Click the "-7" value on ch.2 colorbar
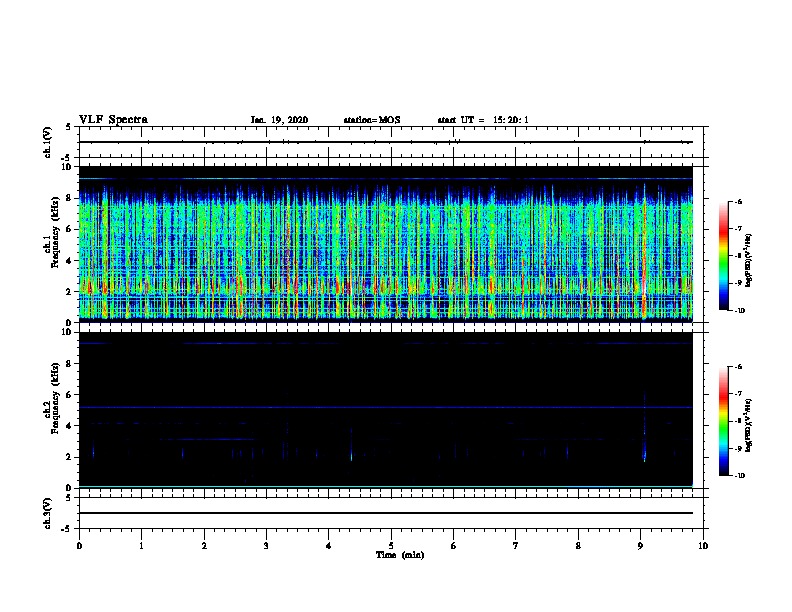This screenshot has width=792, height=612. [x=738, y=394]
